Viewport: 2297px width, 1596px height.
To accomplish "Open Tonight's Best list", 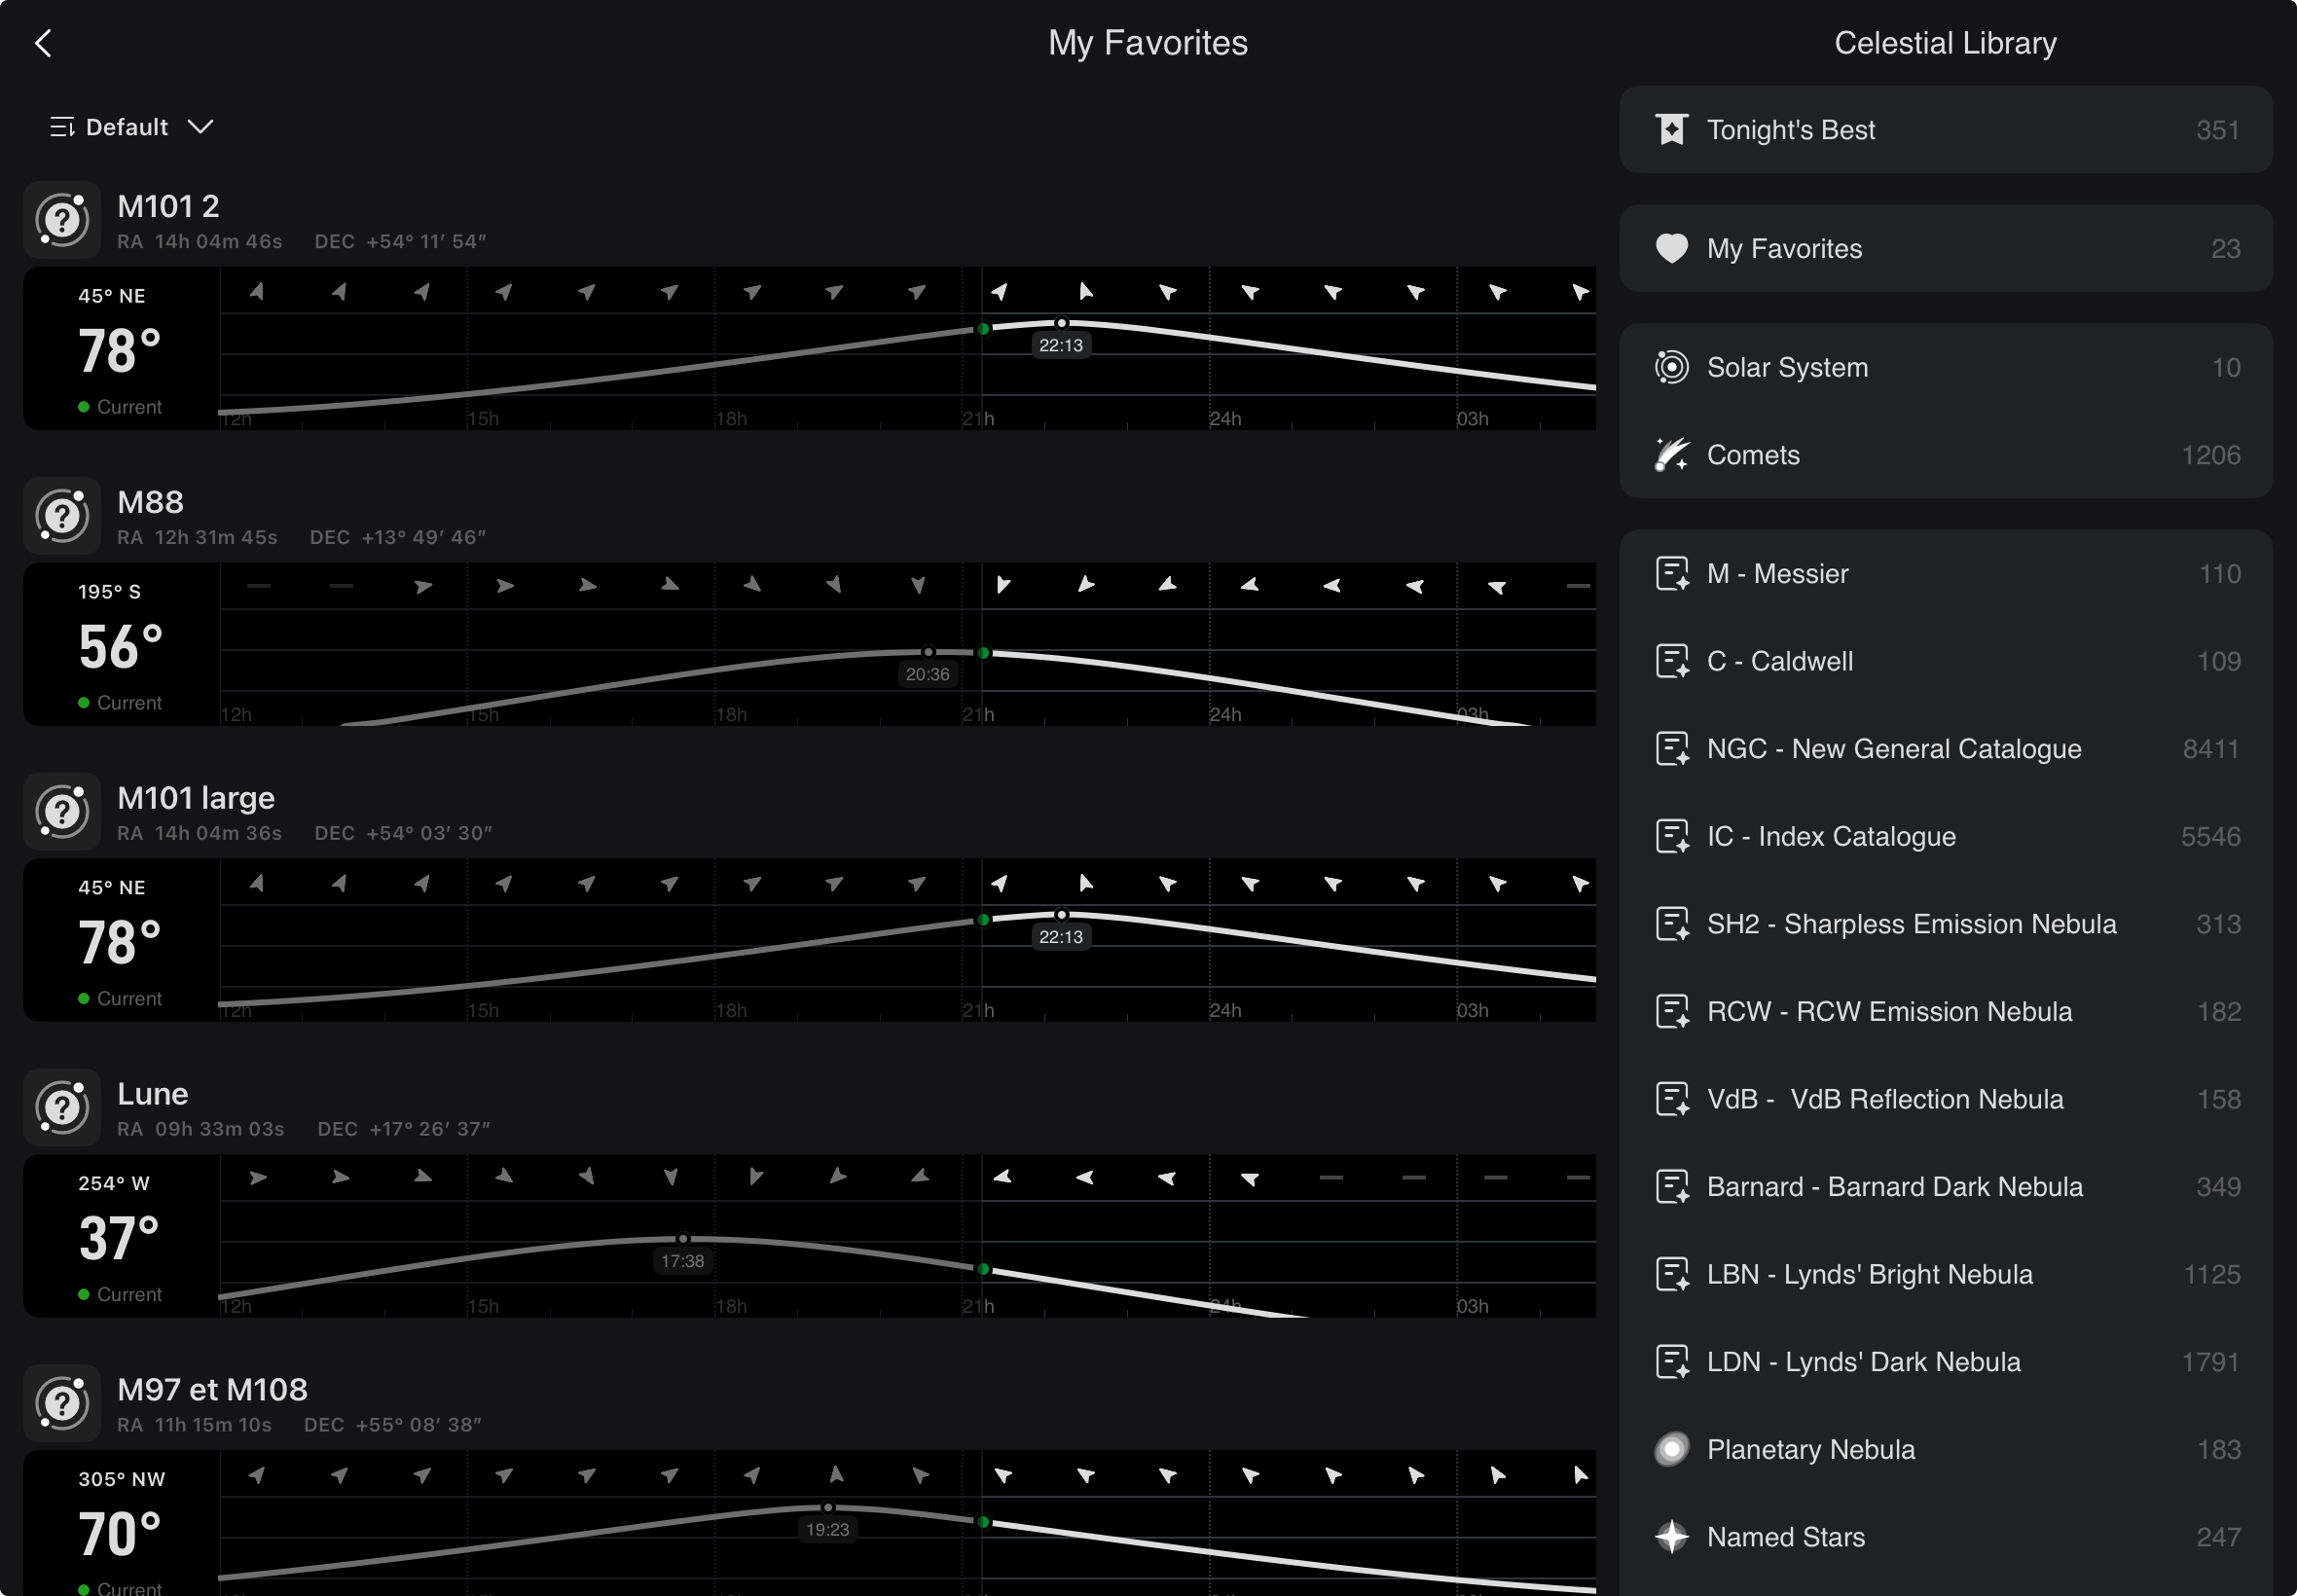I will [1945, 130].
